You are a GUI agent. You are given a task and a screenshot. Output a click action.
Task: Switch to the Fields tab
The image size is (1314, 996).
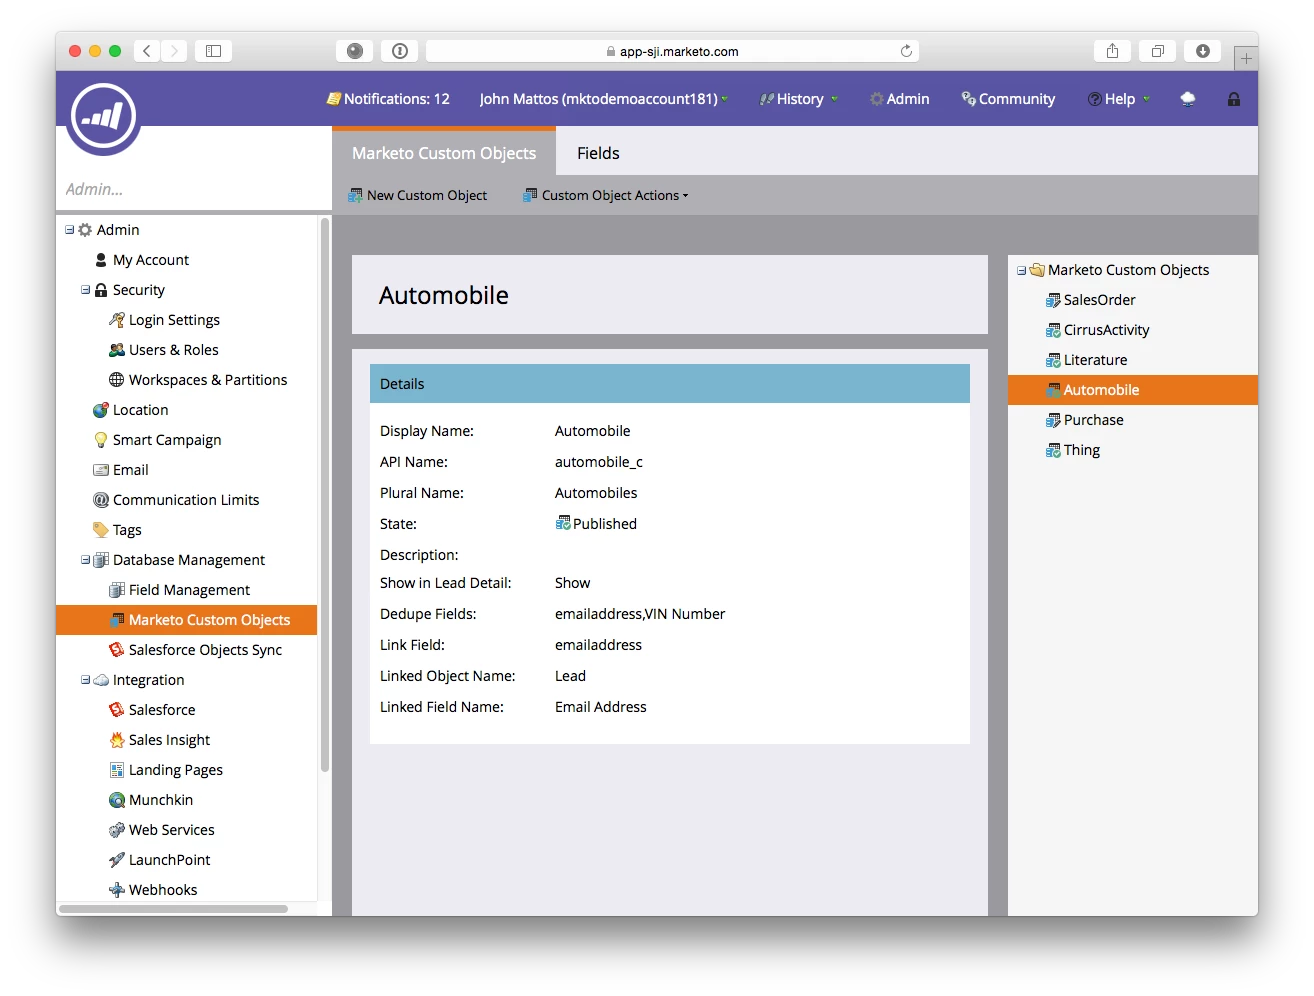598,153
